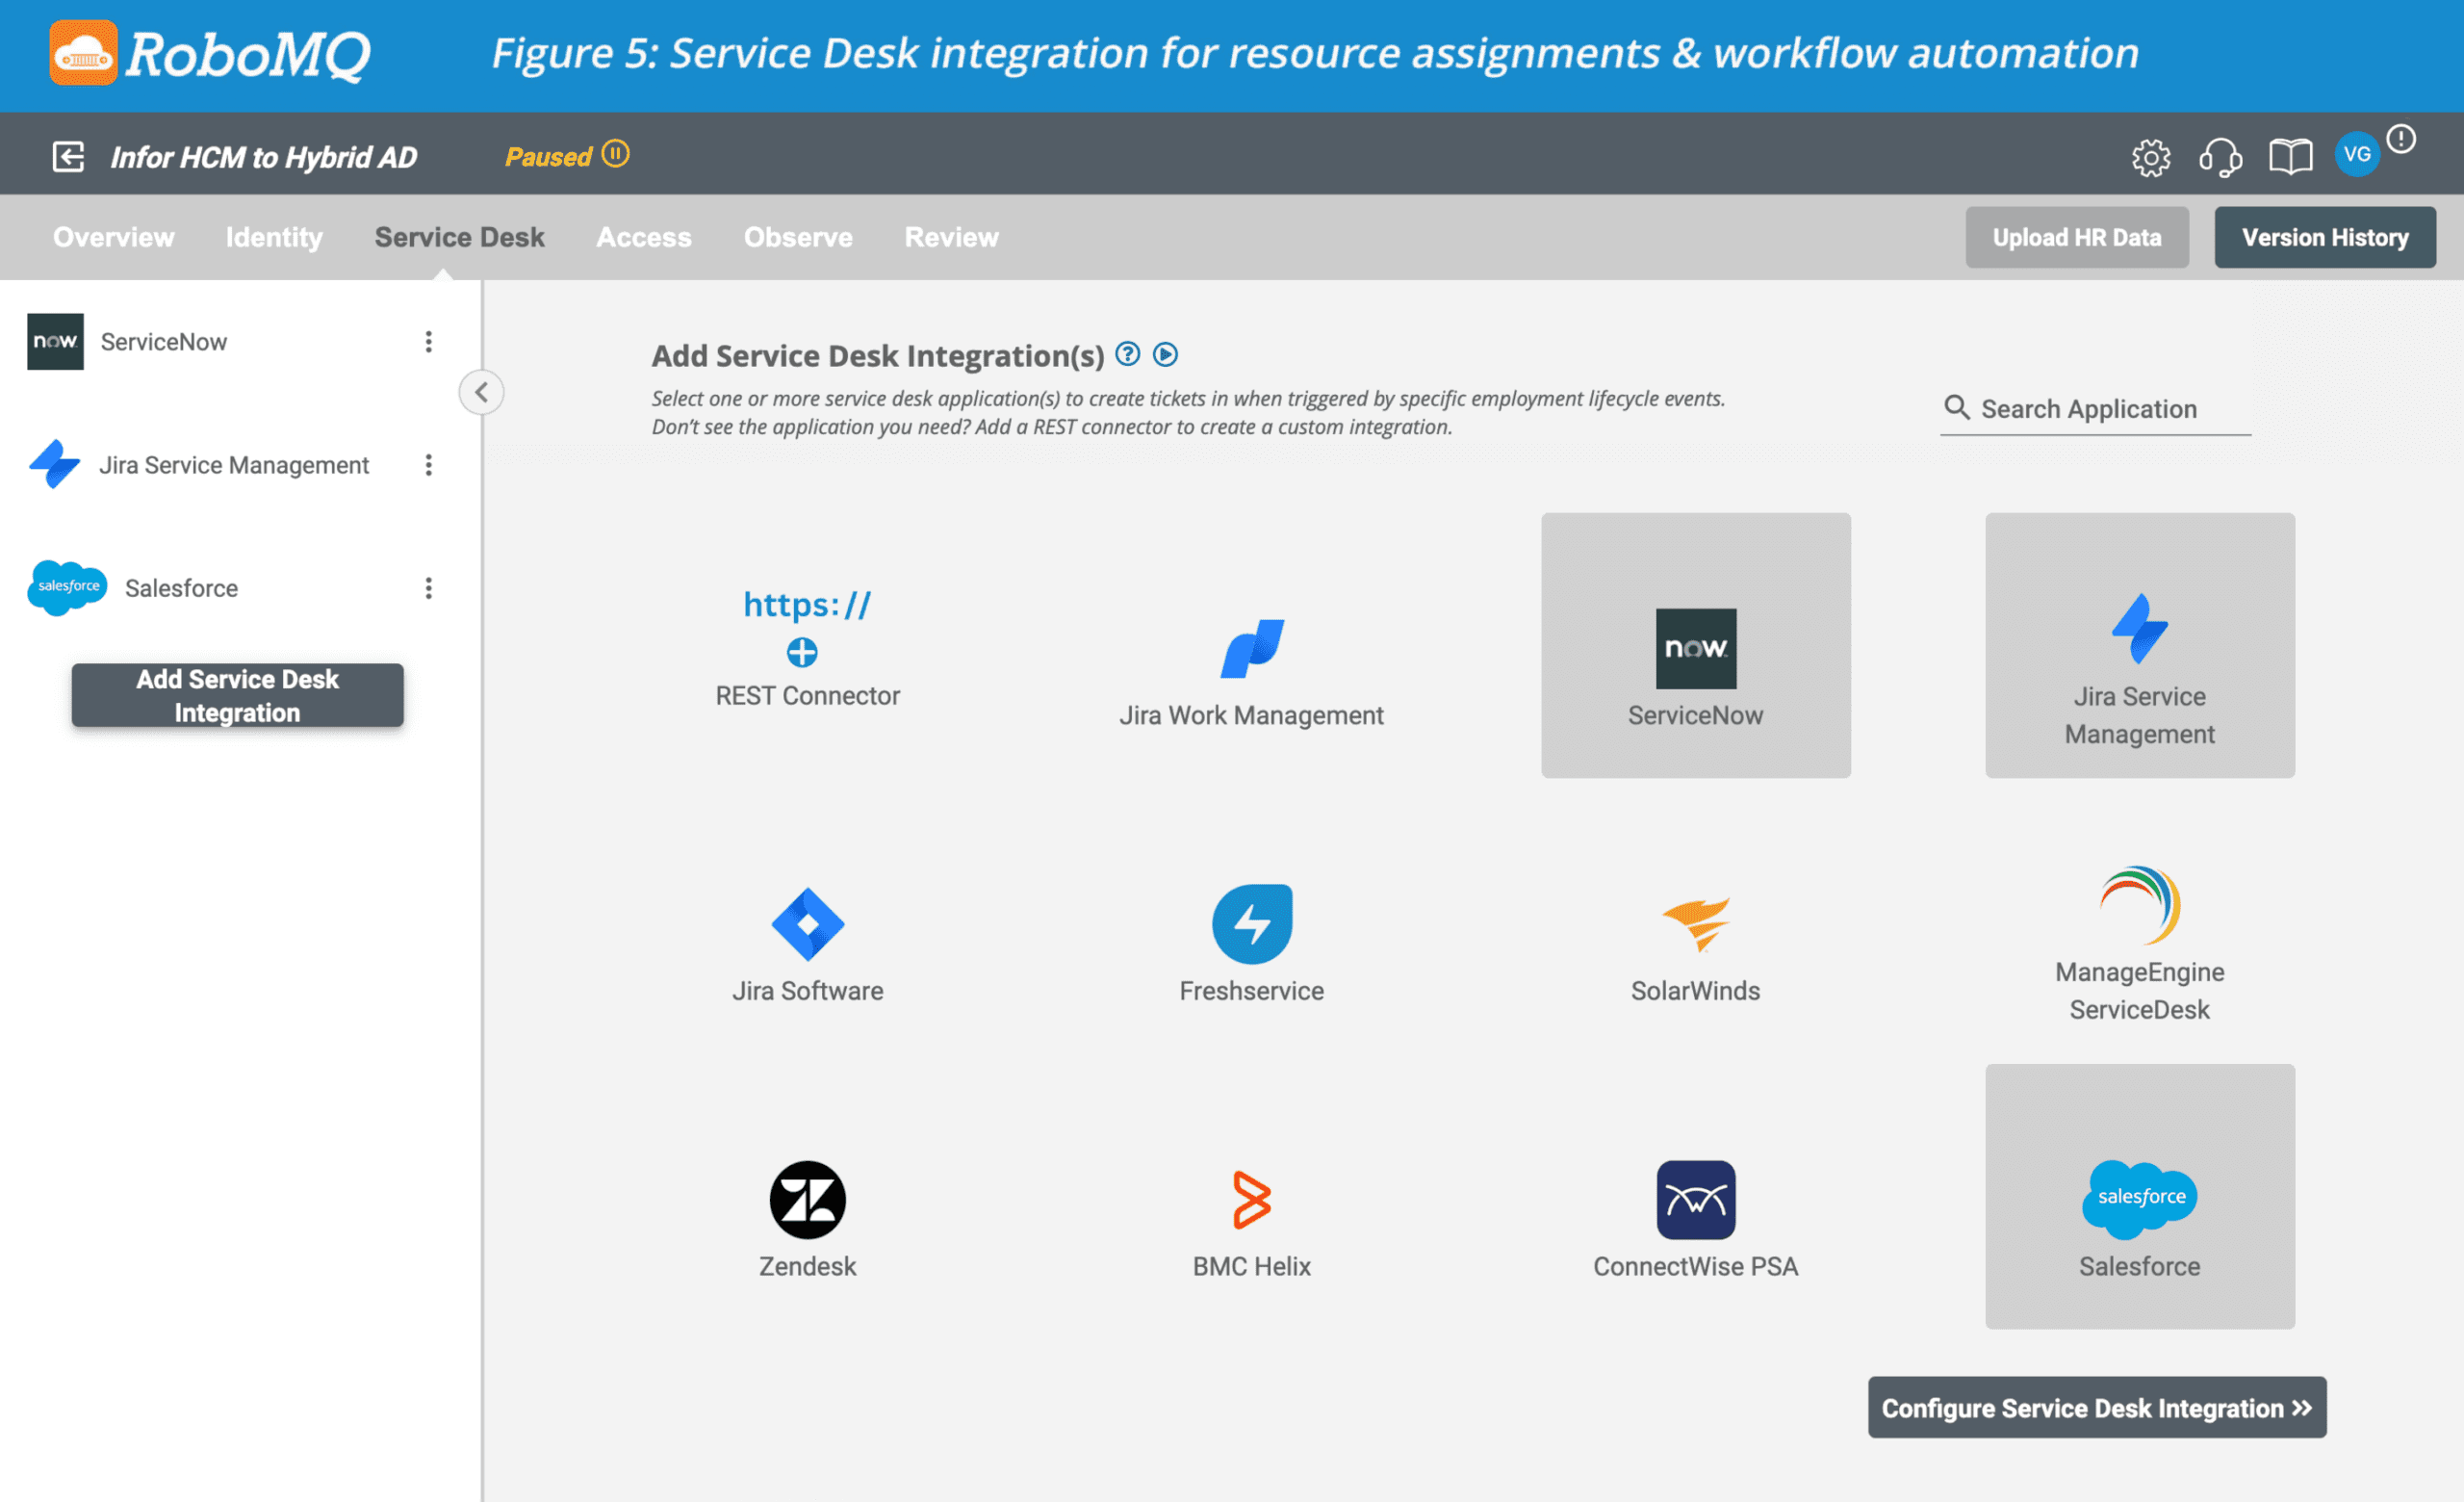This screenshot has height=1502, width=2464.
Task: Open the documentation book icon
Action: [x=2291, y=157]
